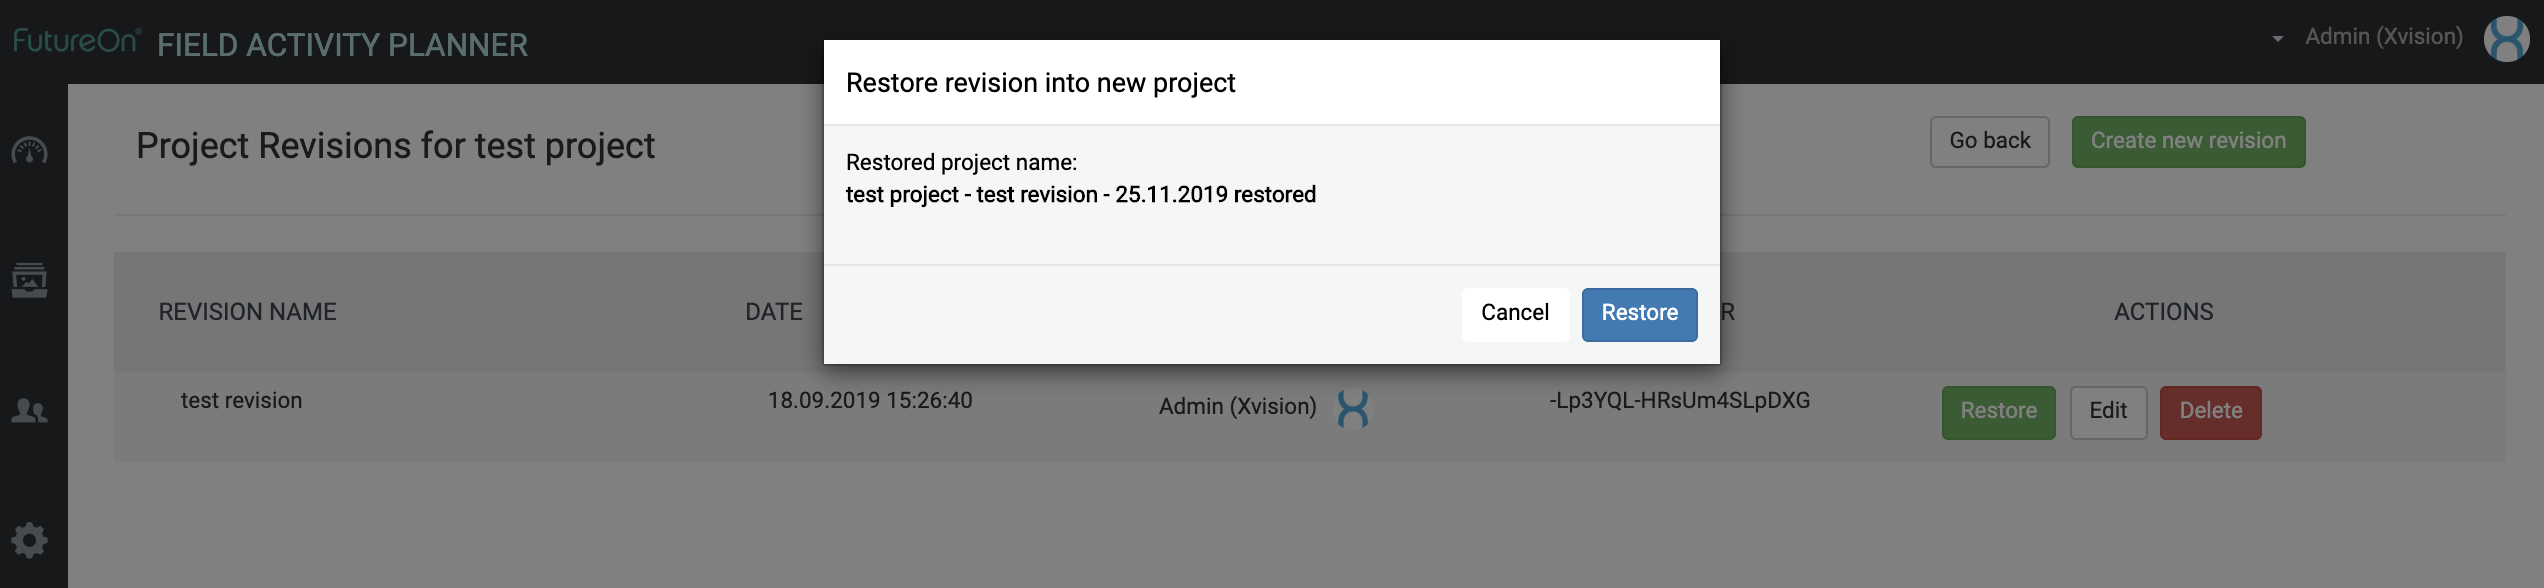Image resolution: width=2544 pixels, height=588 pixels.
Task: Open the projects panel via the image icon
Action: [31, 281]
